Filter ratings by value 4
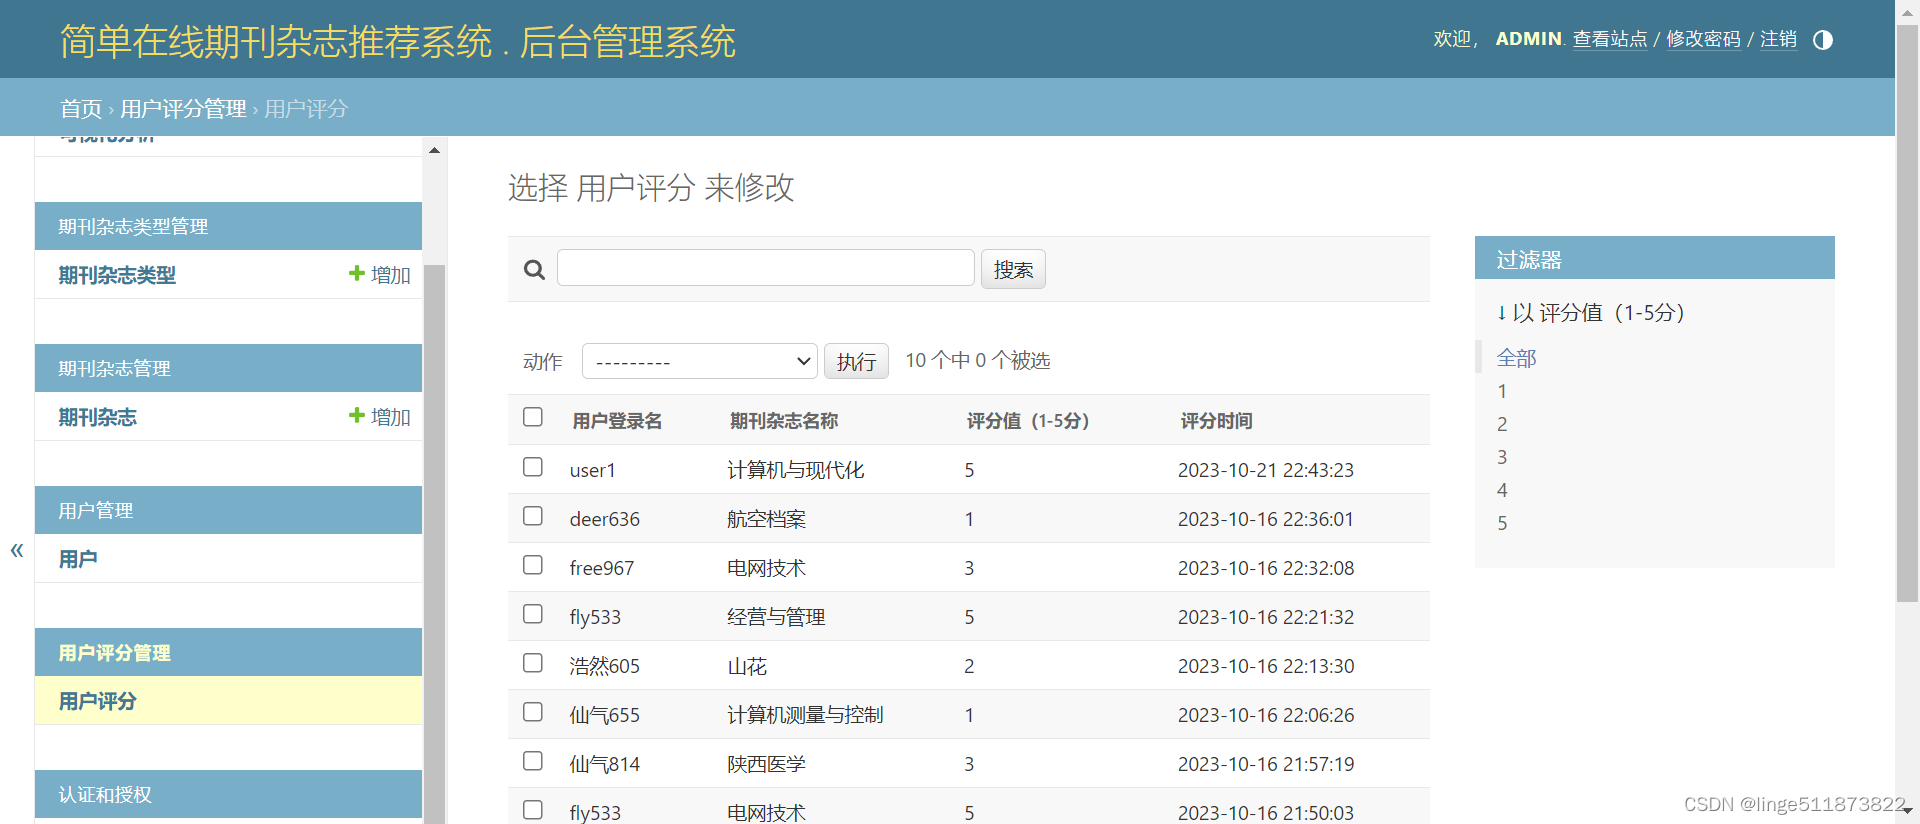 [x=1502, y=490]
